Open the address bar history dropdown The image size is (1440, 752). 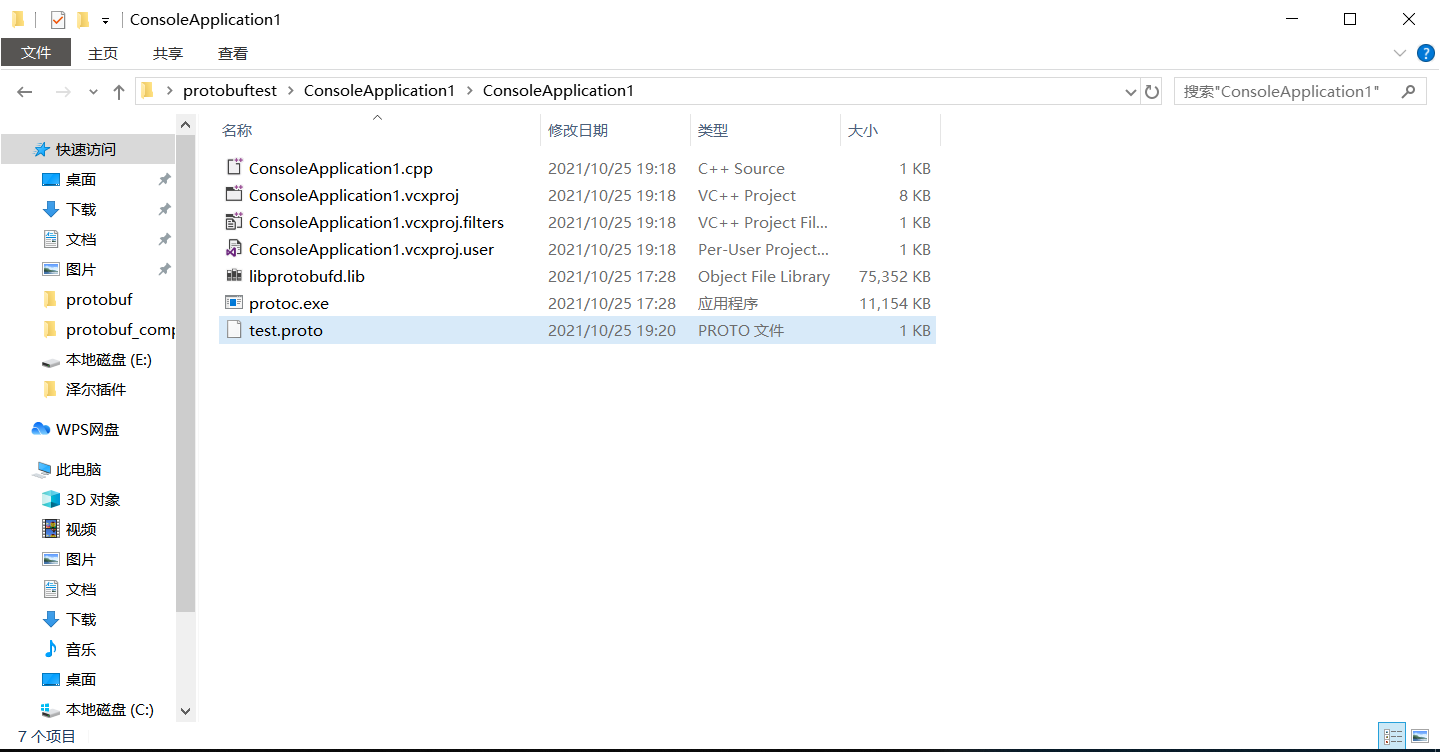(1130, 91)
